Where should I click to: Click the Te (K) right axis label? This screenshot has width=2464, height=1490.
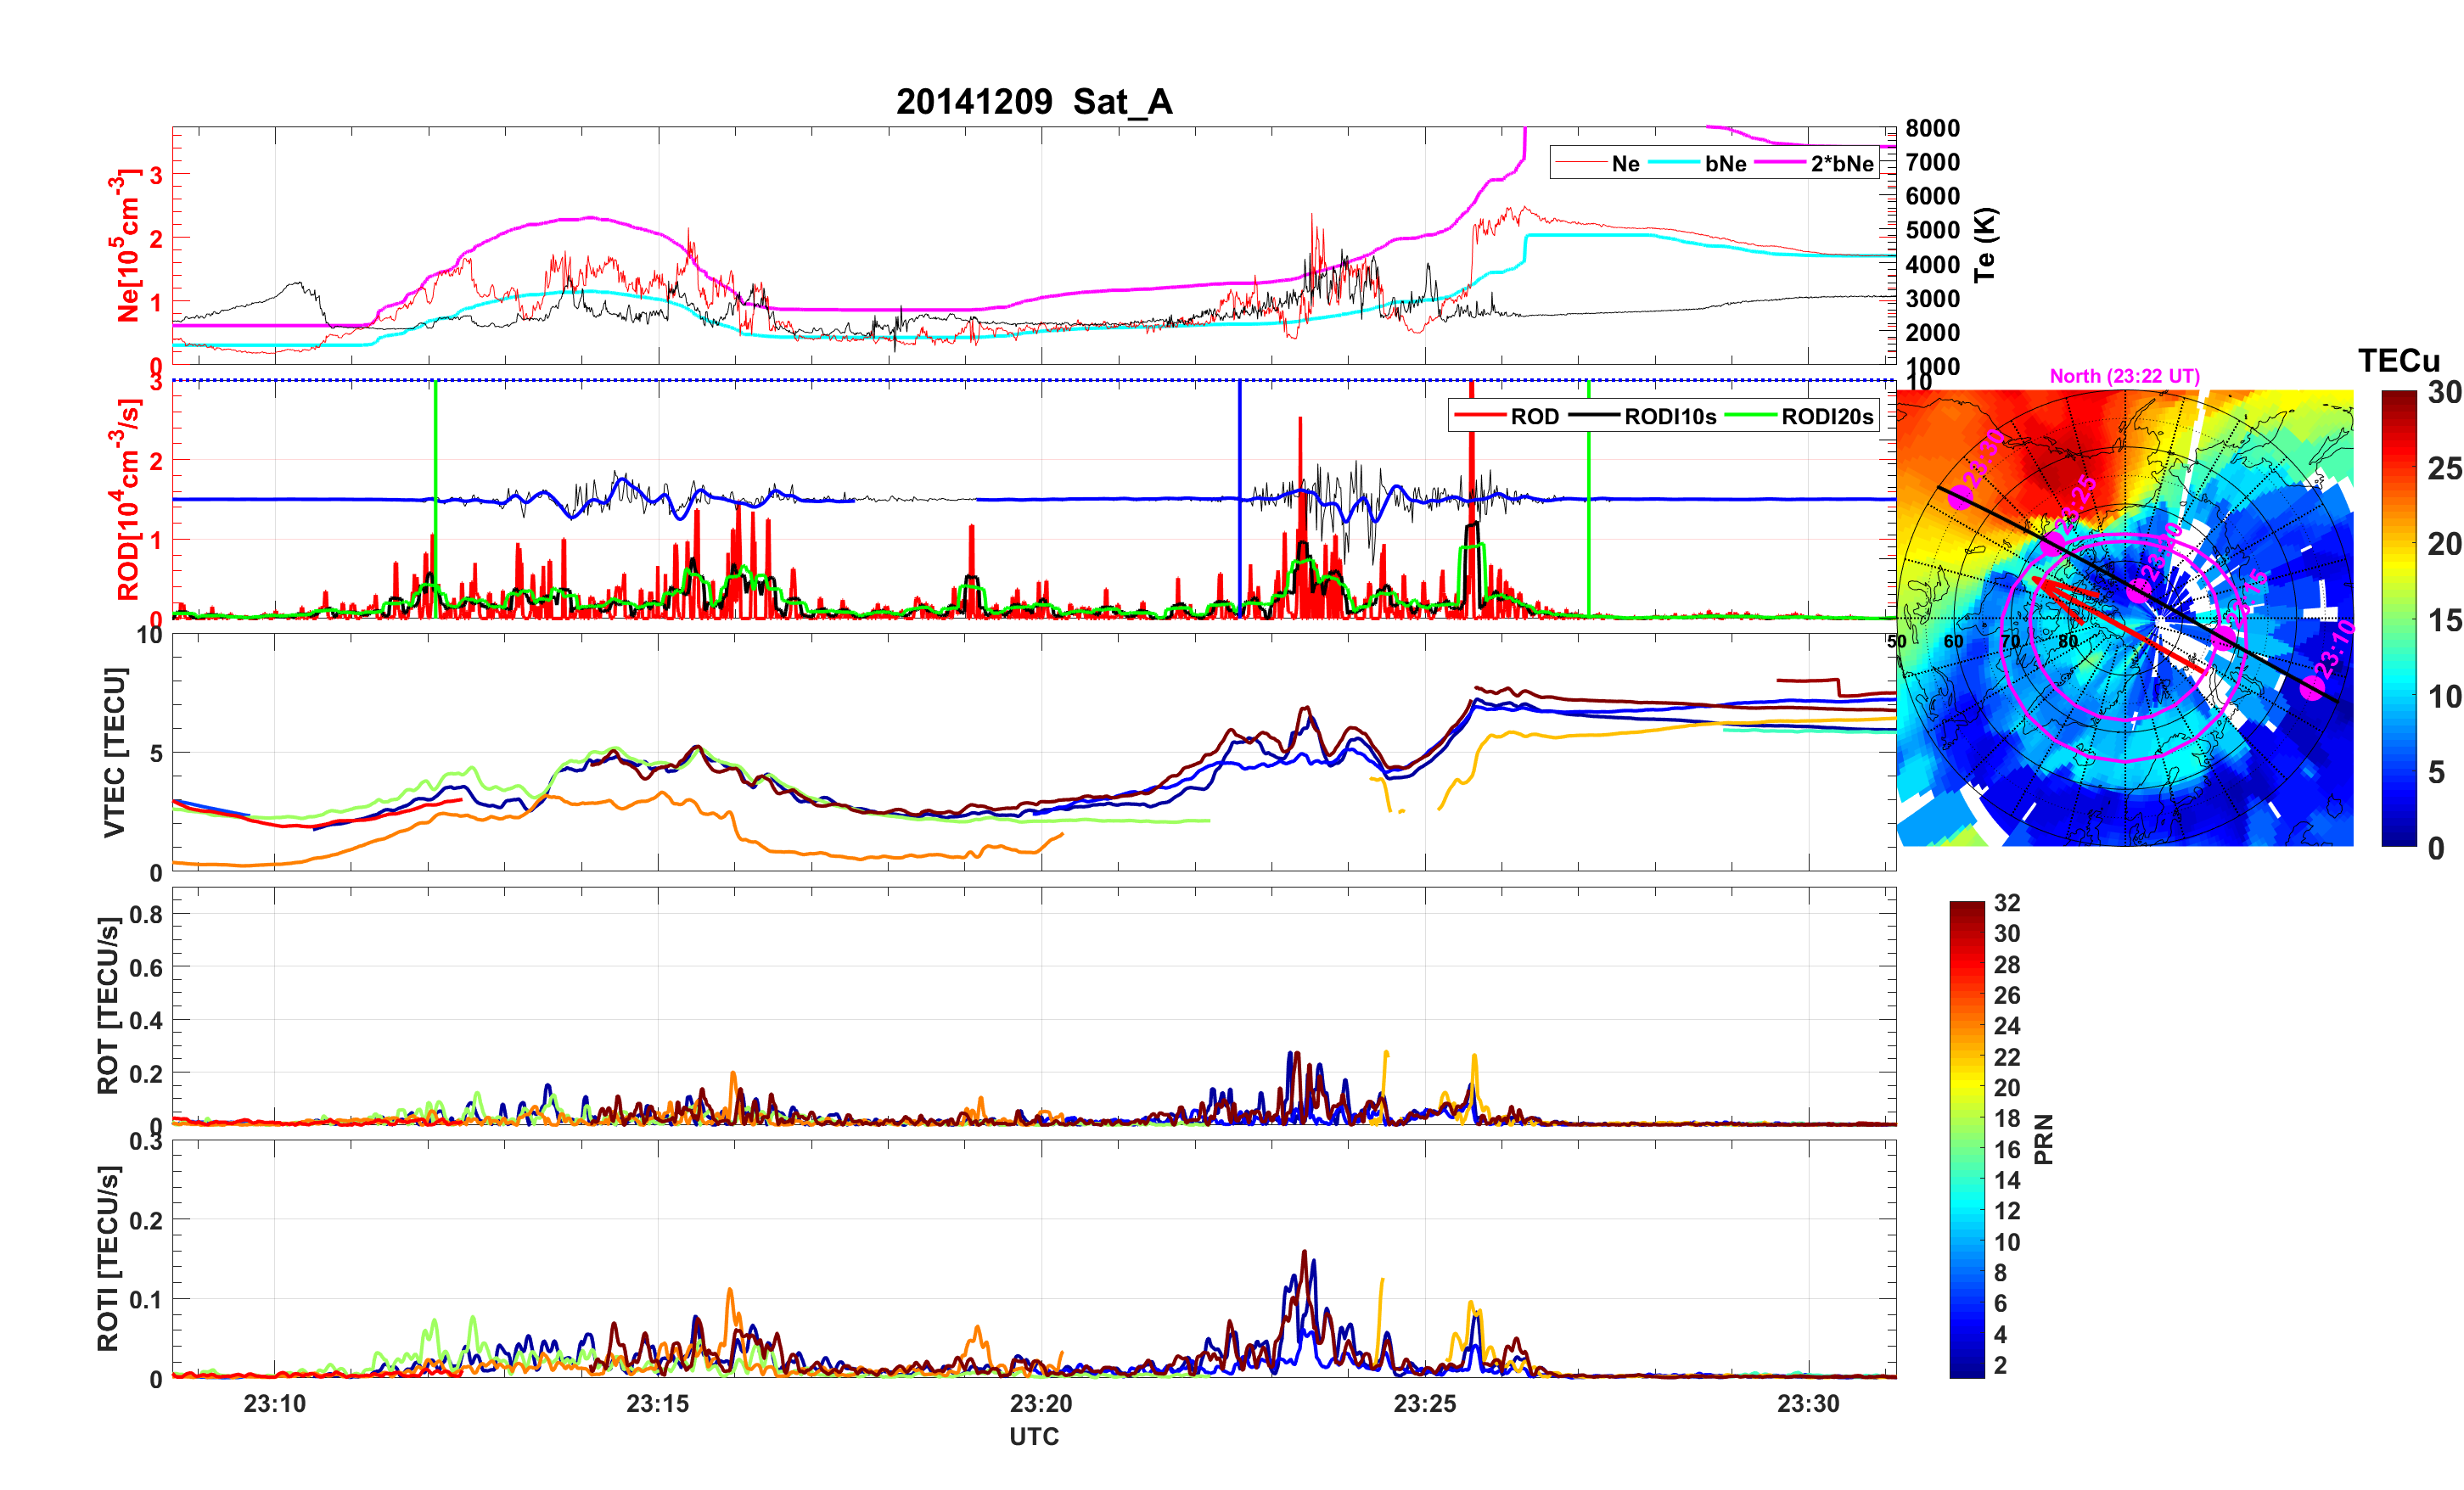[1984, 245]
